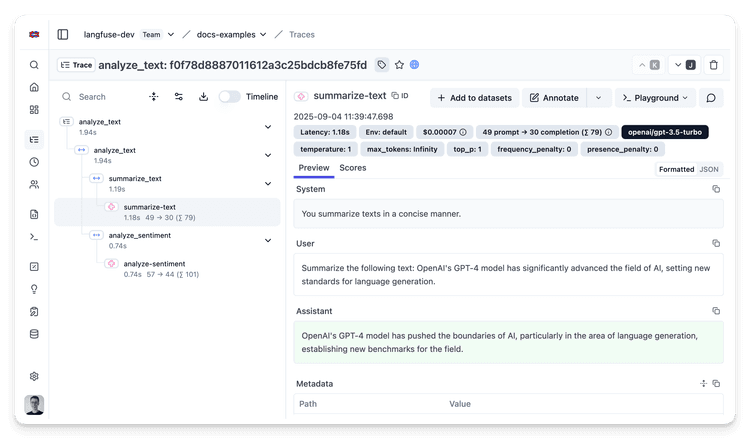The image size is (750, 439).
Task: Click the openai/gpt-3.5-turbo model badge
Action: tap(665, 132)
